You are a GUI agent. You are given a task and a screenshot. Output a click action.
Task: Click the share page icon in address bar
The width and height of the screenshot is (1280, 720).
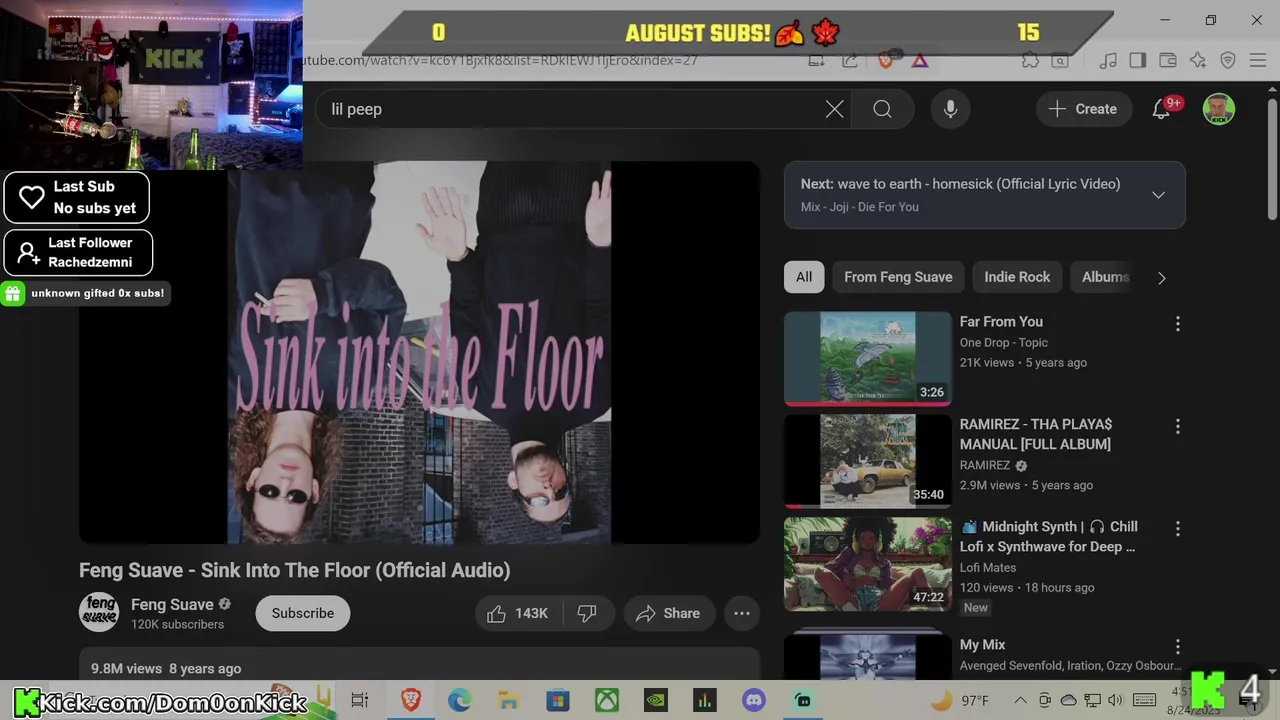(x=849, y=60)
